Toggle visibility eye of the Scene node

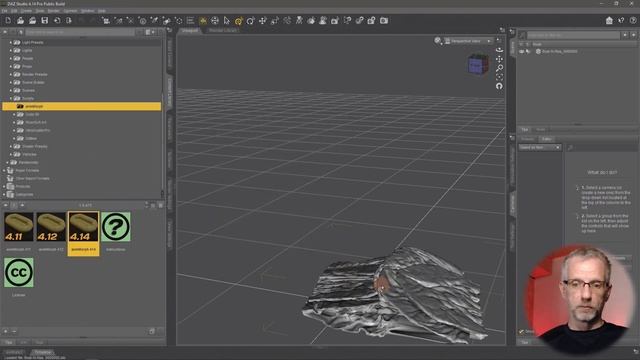(522, 51)
